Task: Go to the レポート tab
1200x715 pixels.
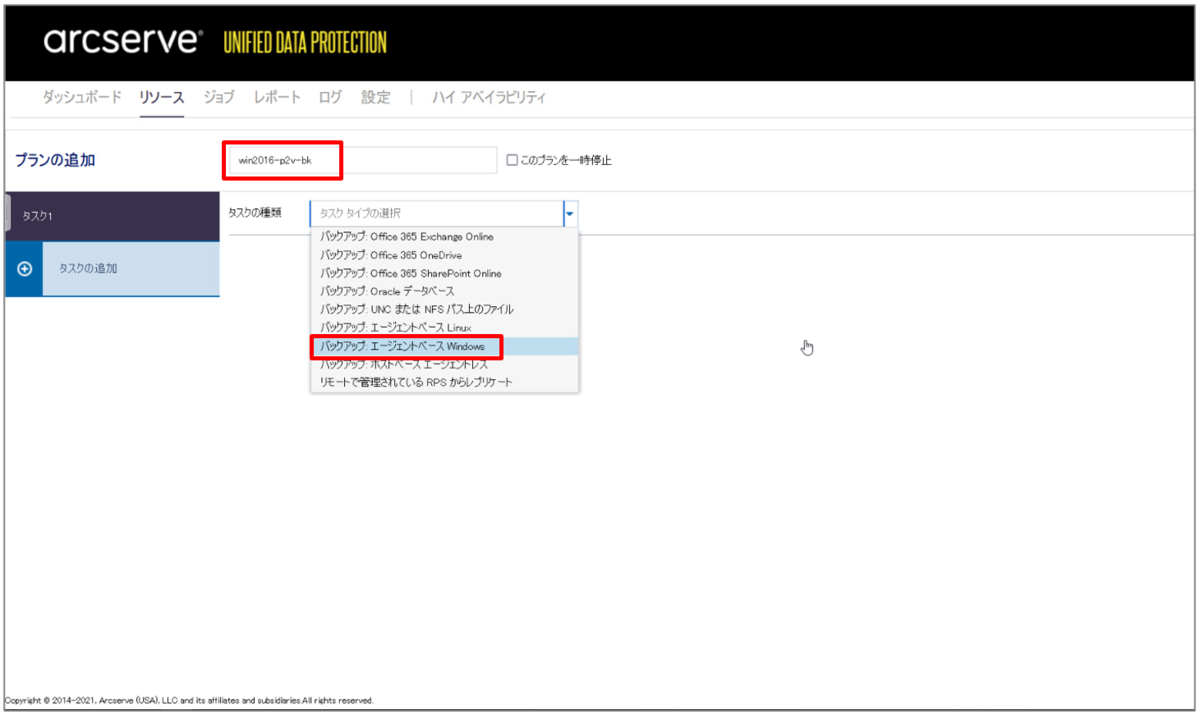Action: [x=277, y=97]
